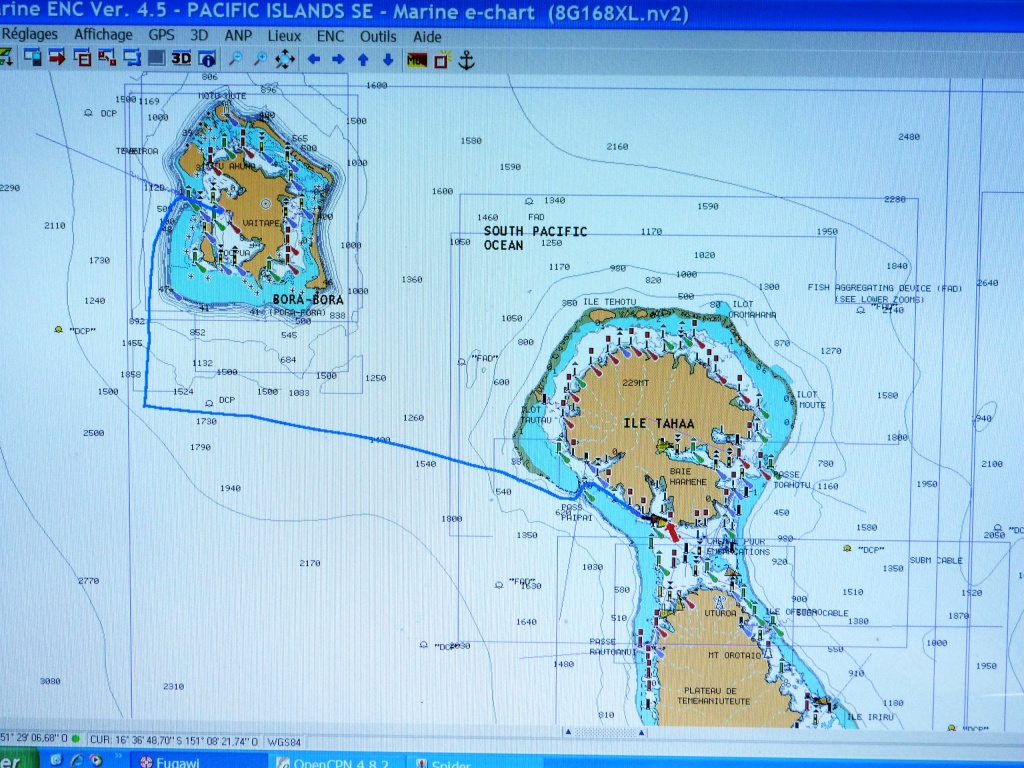
Task: Click the PASSE TOAHOTU label
Action: [x=792, y=479]
